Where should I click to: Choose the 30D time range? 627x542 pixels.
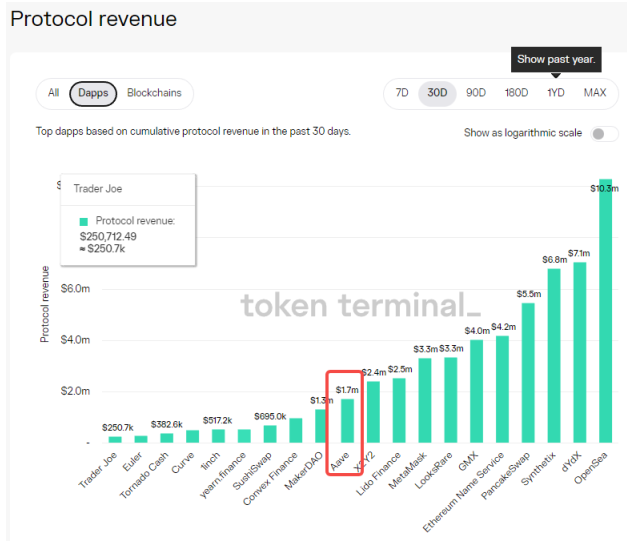(437, 94)
